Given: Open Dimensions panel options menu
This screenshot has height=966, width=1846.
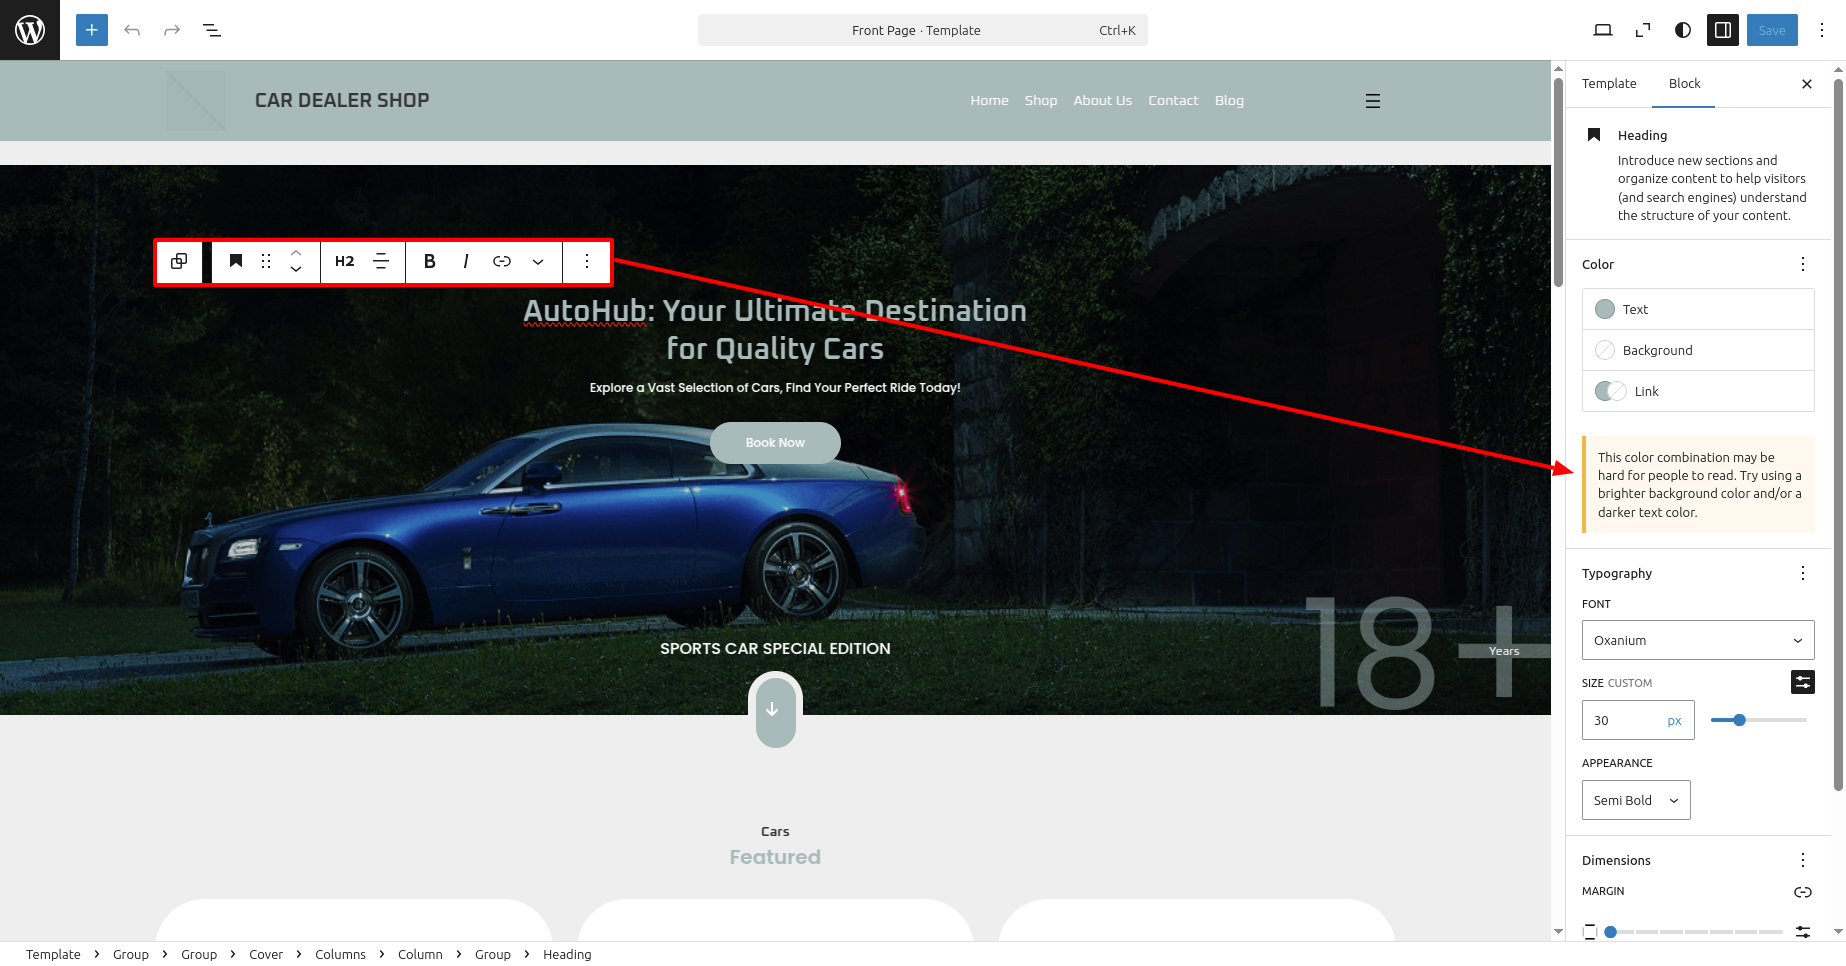Looking at the screenshot, I should (1803, 860).
